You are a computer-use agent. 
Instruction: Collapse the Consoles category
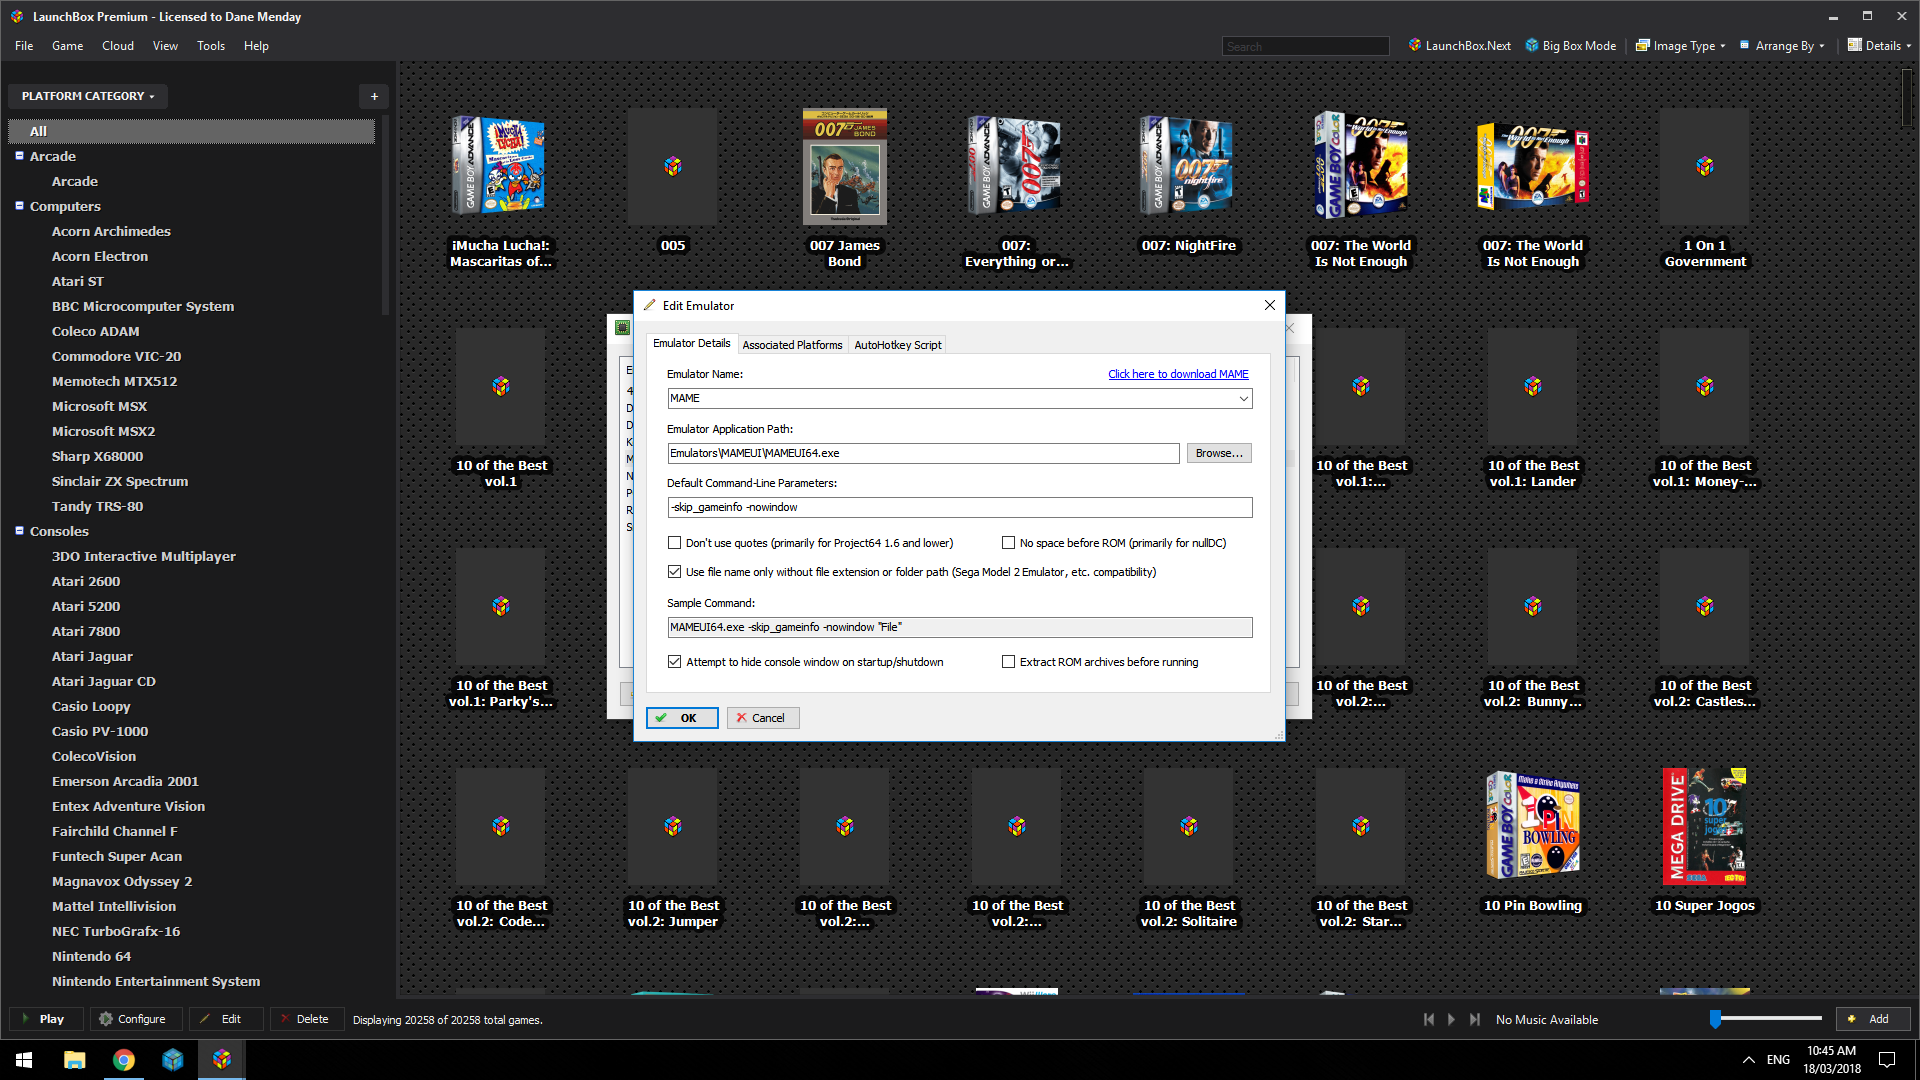(x=19, y=531)
